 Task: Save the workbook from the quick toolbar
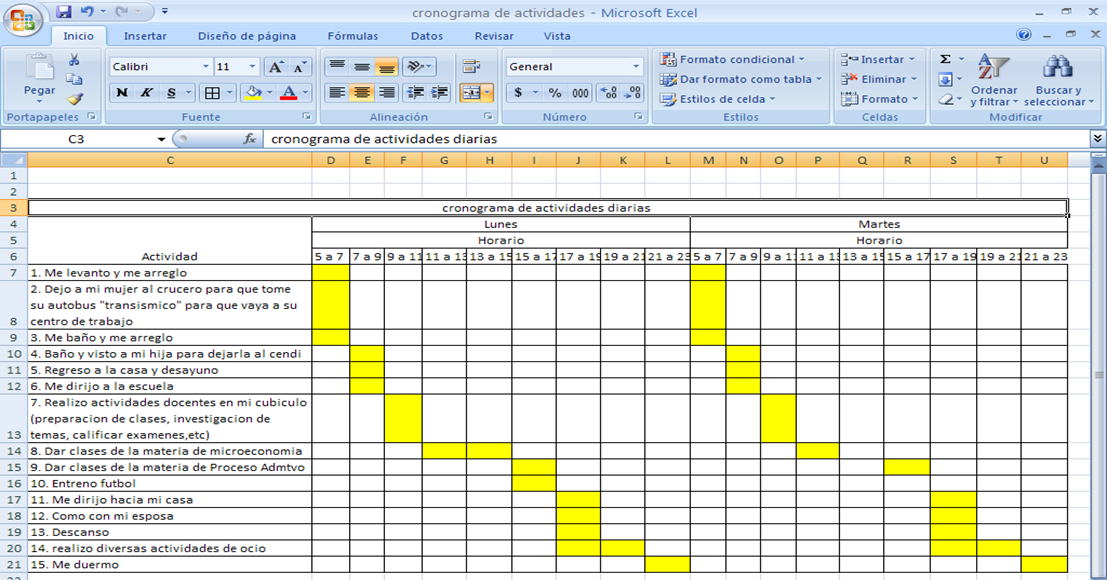(64, 12)
